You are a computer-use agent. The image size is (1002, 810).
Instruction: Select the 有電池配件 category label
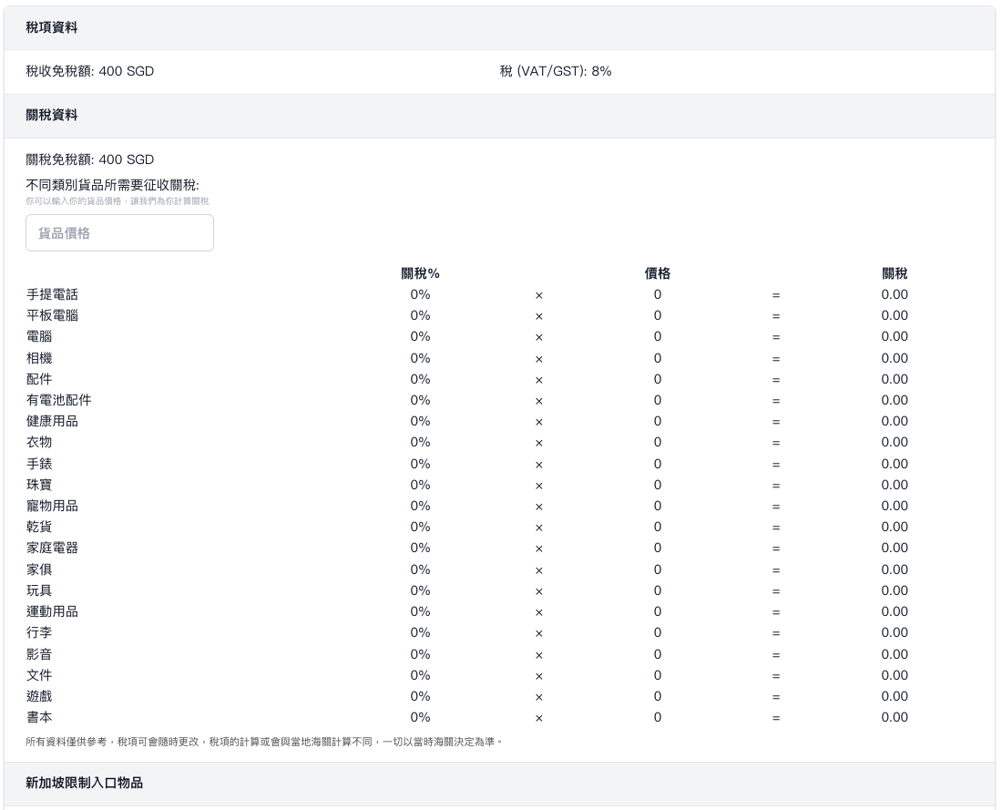[x=59, y=400]
